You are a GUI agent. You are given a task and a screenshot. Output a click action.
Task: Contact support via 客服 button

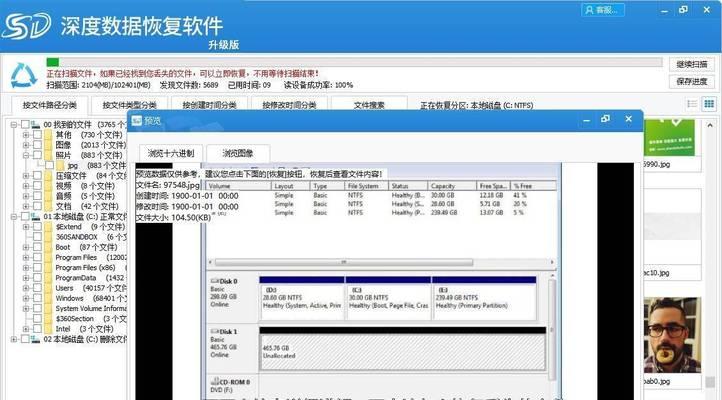[x=603, y=10]
